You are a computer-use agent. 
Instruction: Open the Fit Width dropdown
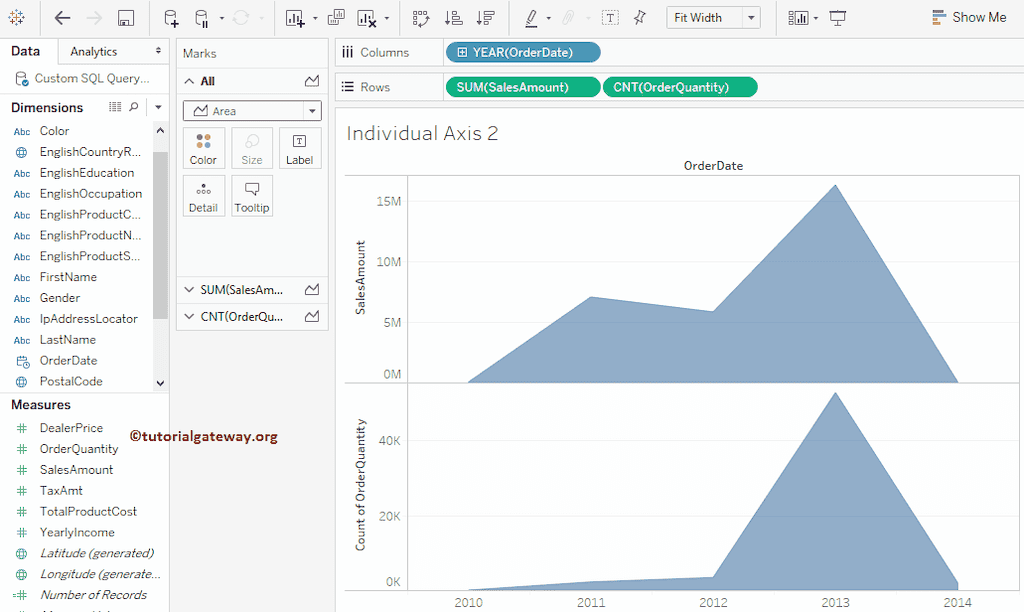713,17
